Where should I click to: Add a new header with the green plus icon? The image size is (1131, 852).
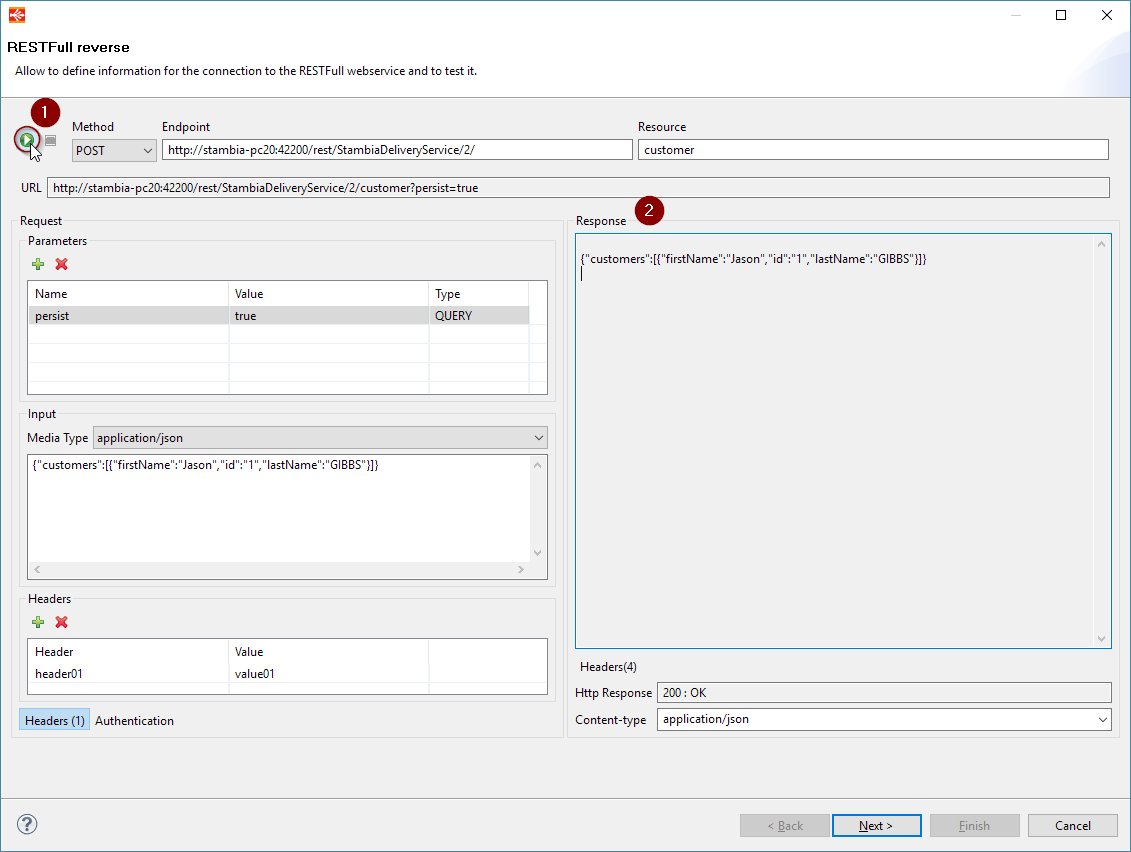37,622
